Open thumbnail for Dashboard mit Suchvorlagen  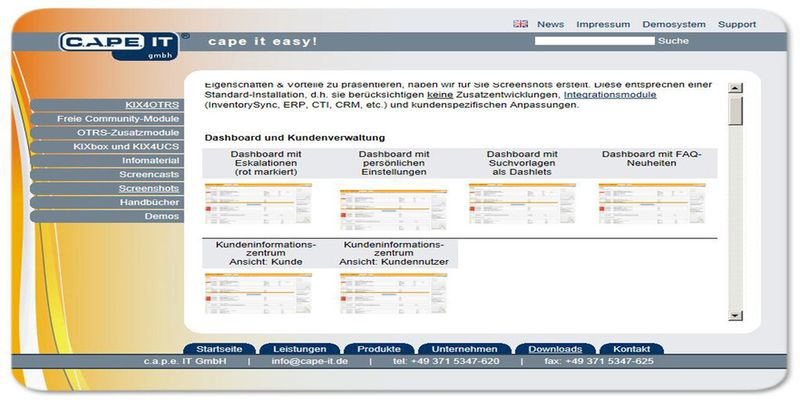click(x=522, y=203)
